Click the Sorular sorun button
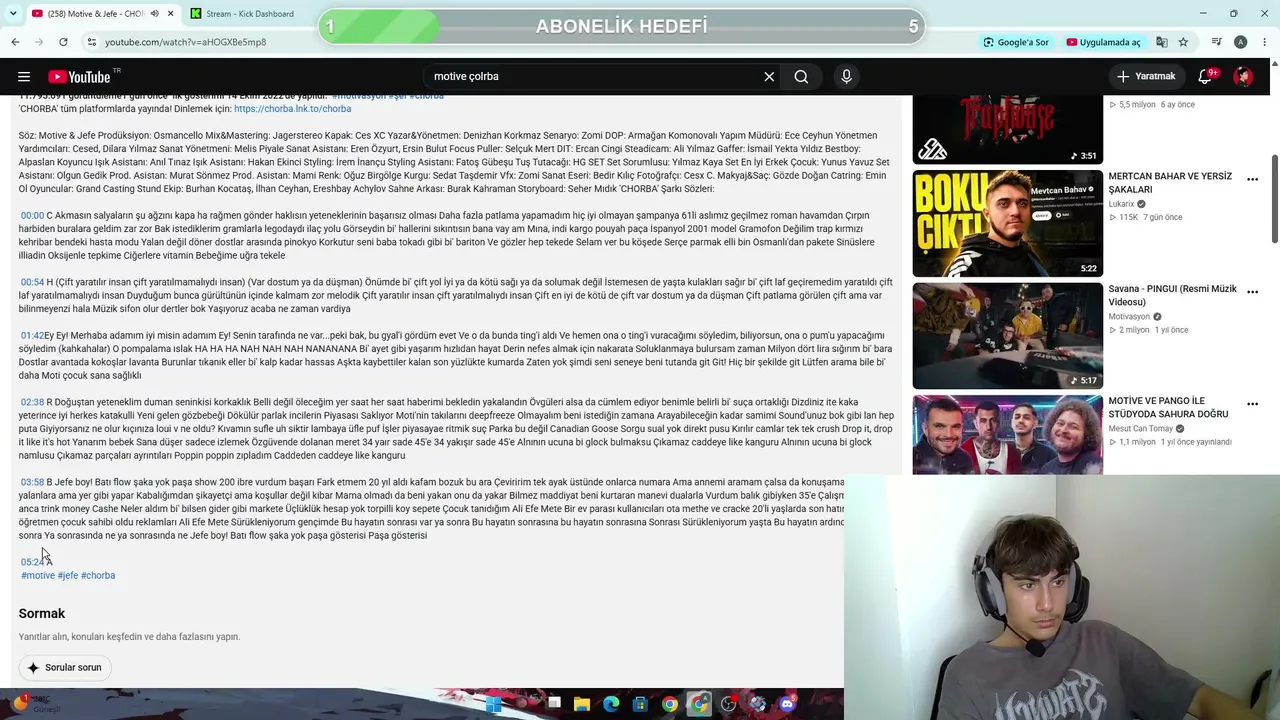This screenshot has width=1280, height=720. pos(65,667)
